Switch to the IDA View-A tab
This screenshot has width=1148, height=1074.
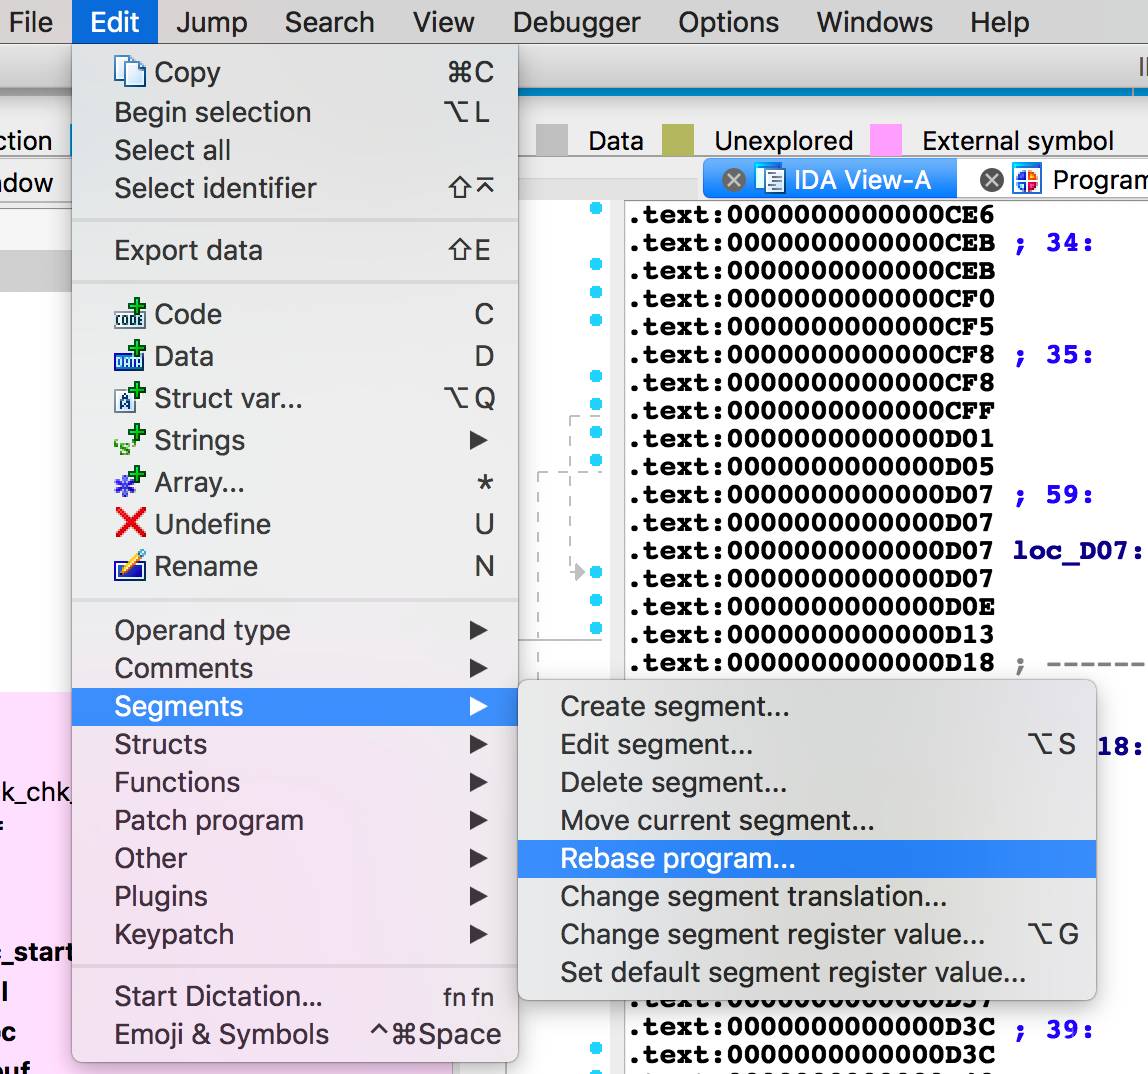coord(861,180)
